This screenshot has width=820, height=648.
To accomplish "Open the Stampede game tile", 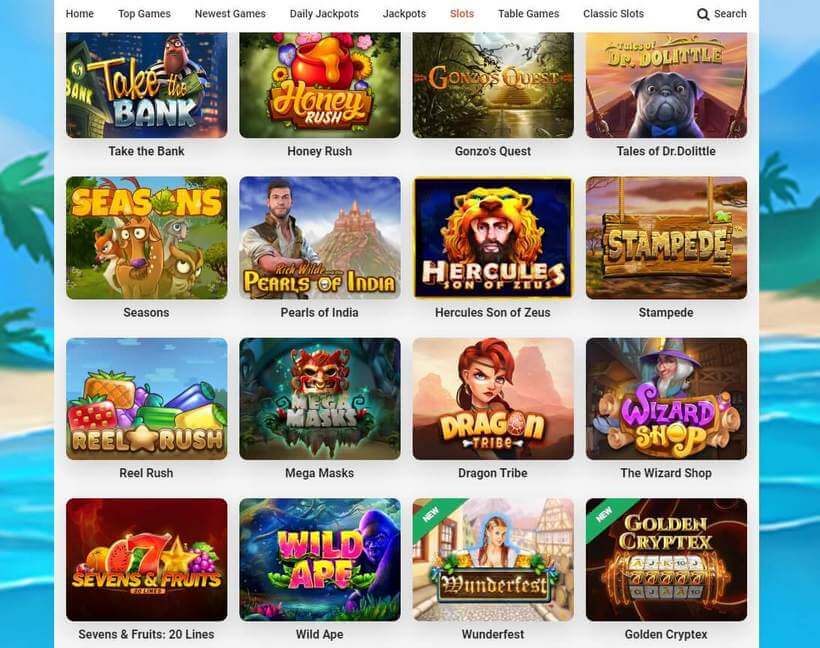I will tap(666, 238).
